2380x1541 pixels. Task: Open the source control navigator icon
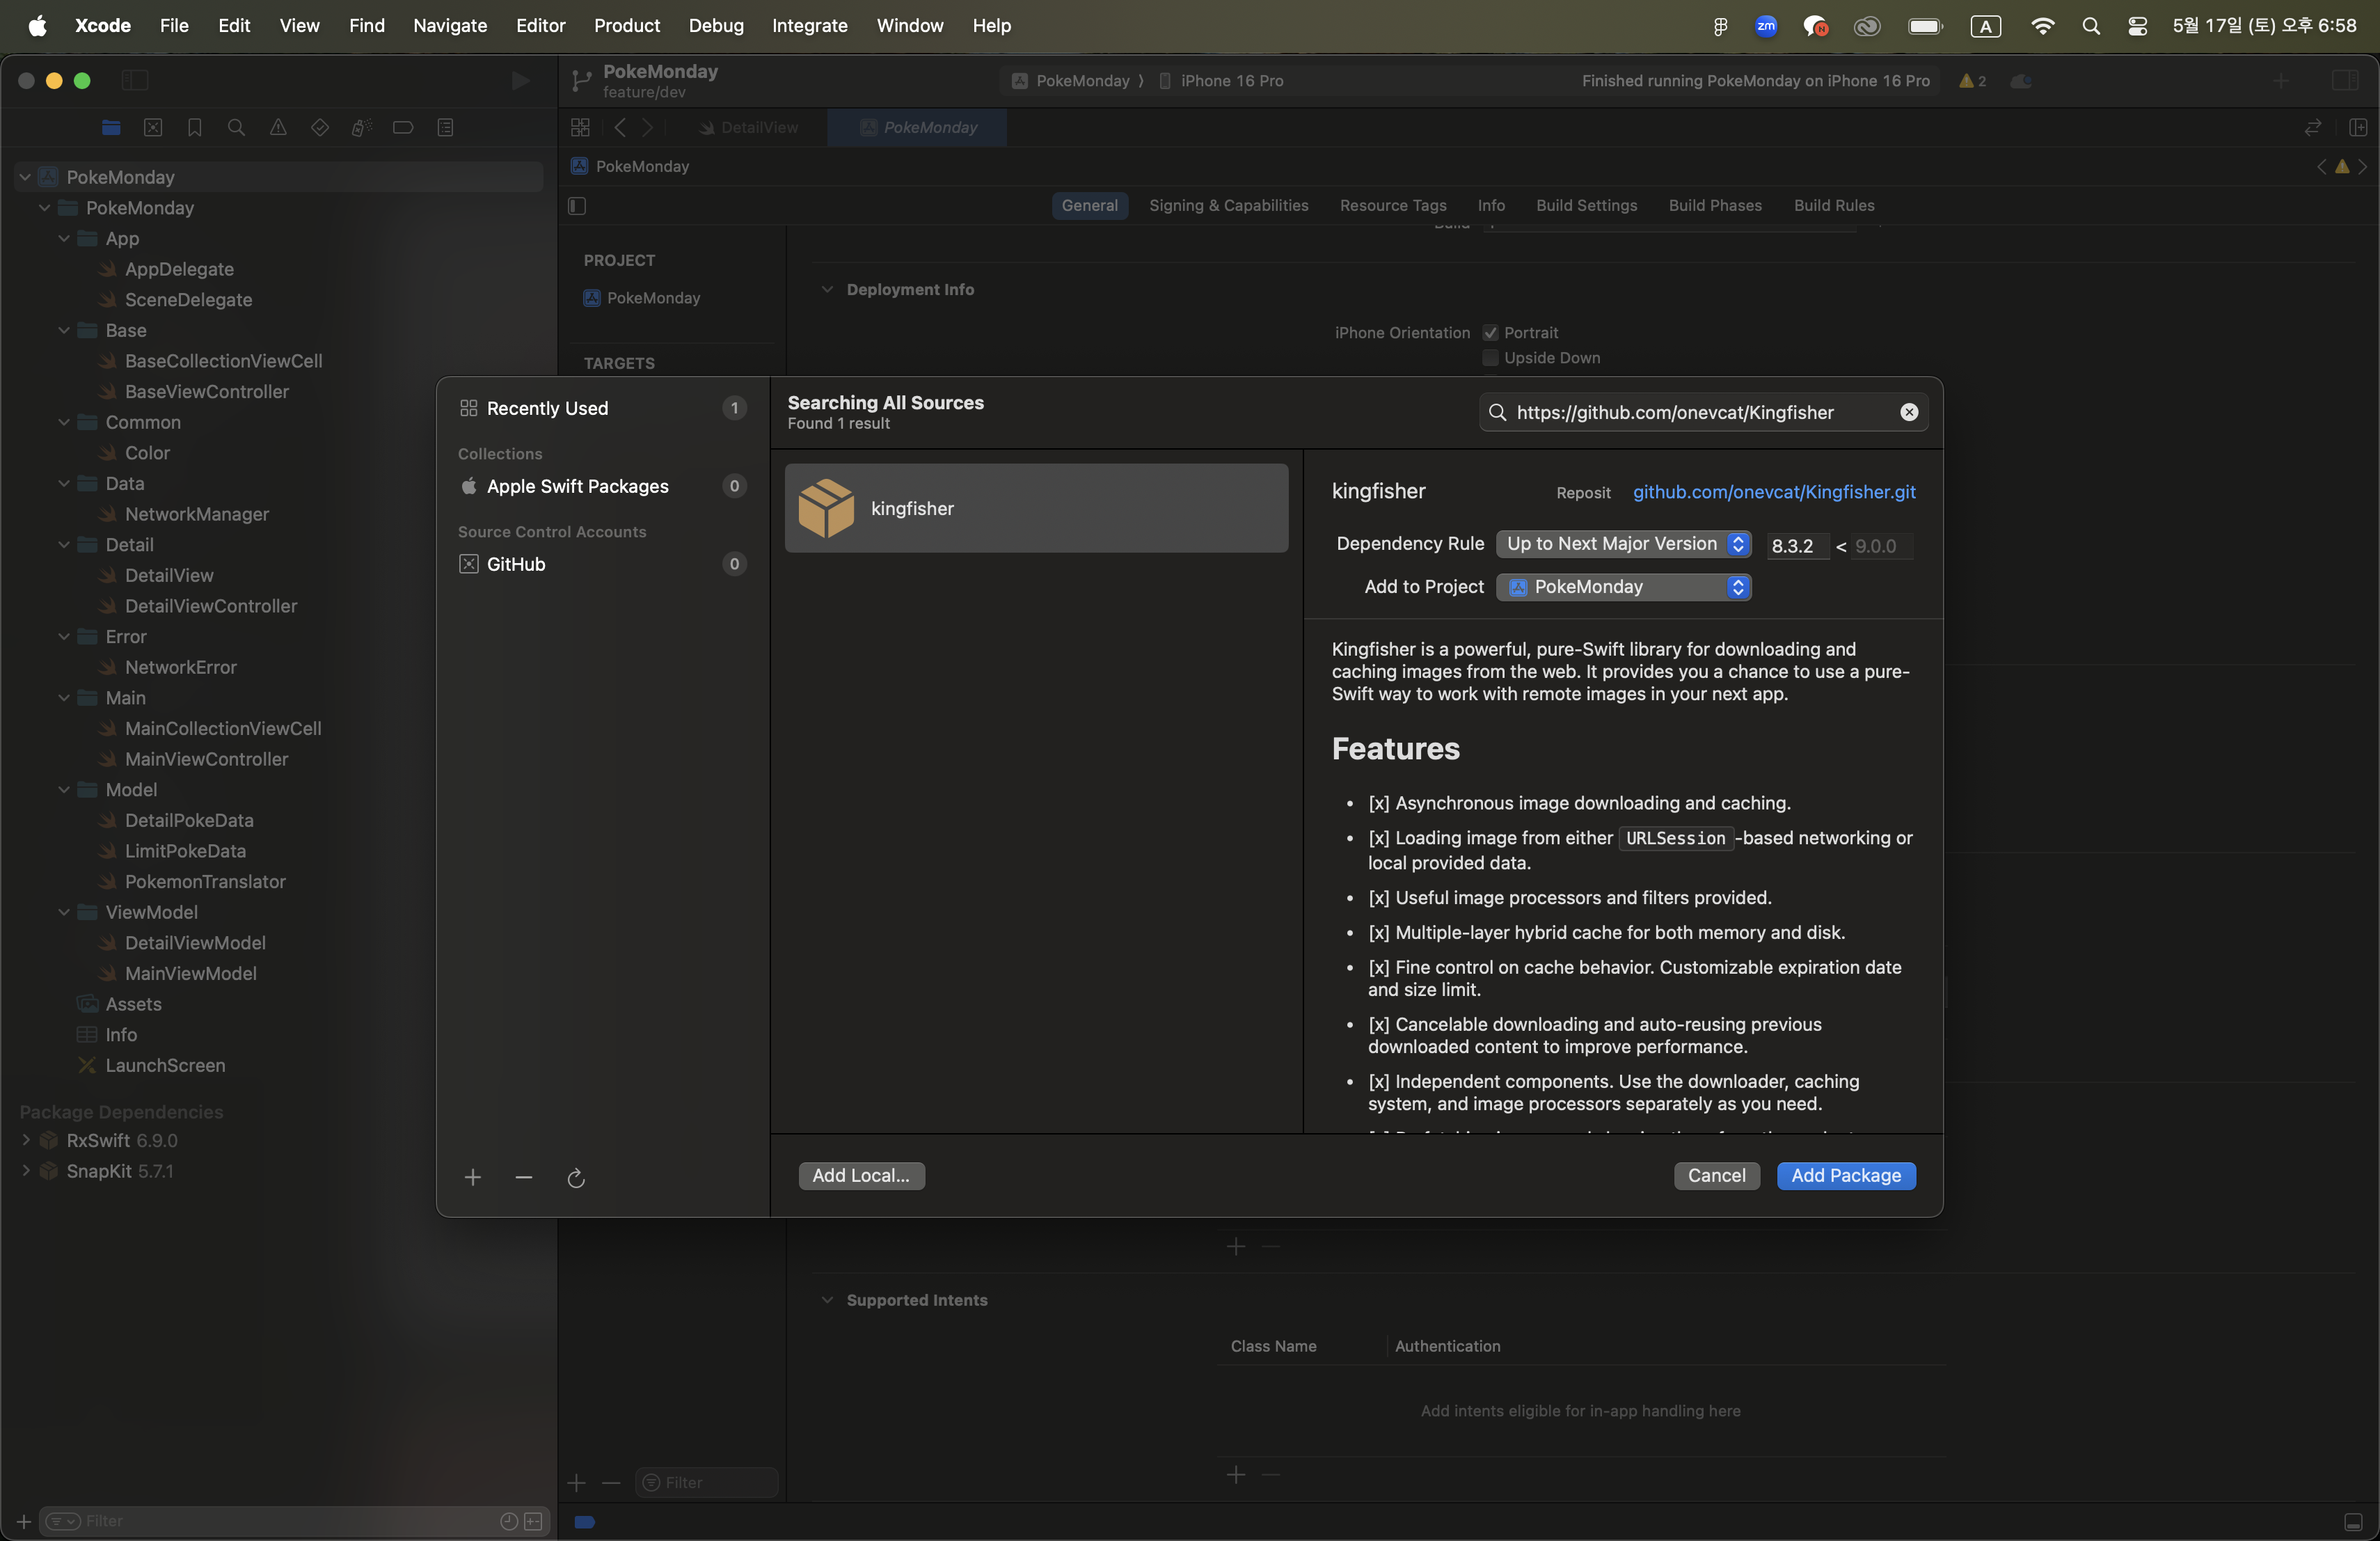(x=153, y=127)
